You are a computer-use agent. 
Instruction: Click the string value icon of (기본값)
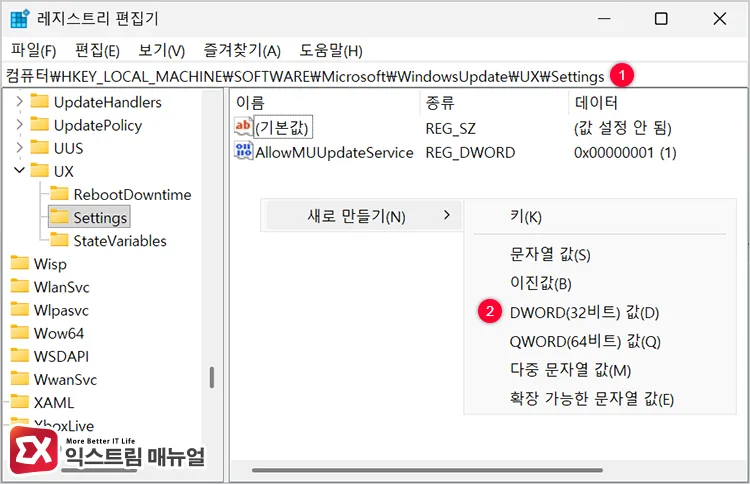pyautogui.click(x=243, y=127)
